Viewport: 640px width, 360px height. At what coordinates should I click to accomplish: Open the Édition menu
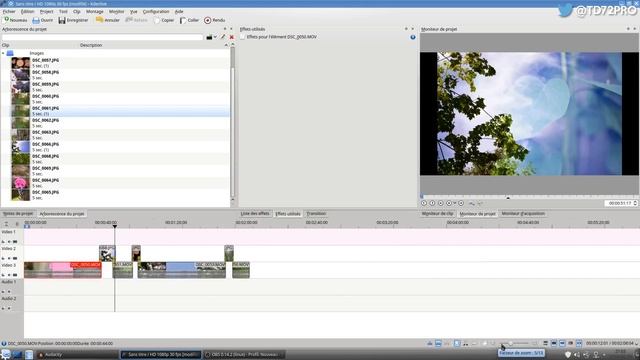click(27, 12)
